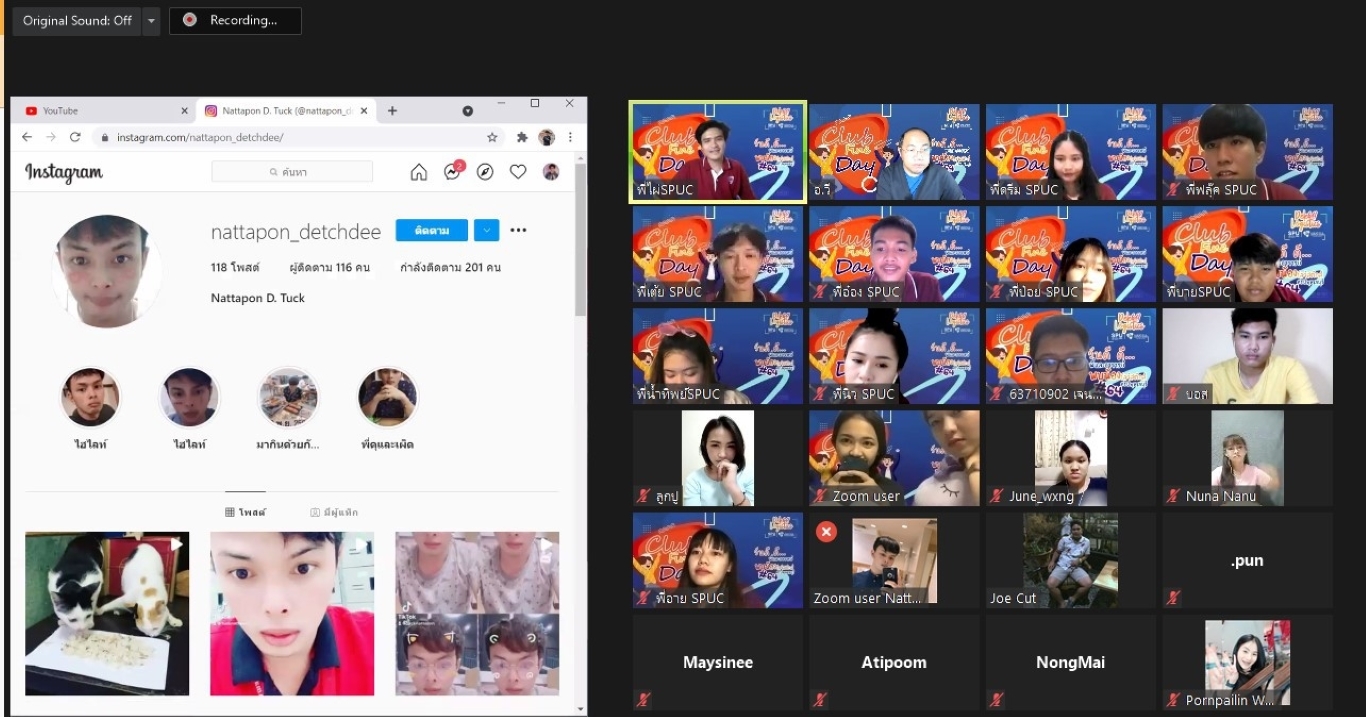Select the โพสต์ posts tab
This screenshot has height=717, width=1366.
click(x=245, y=512)
